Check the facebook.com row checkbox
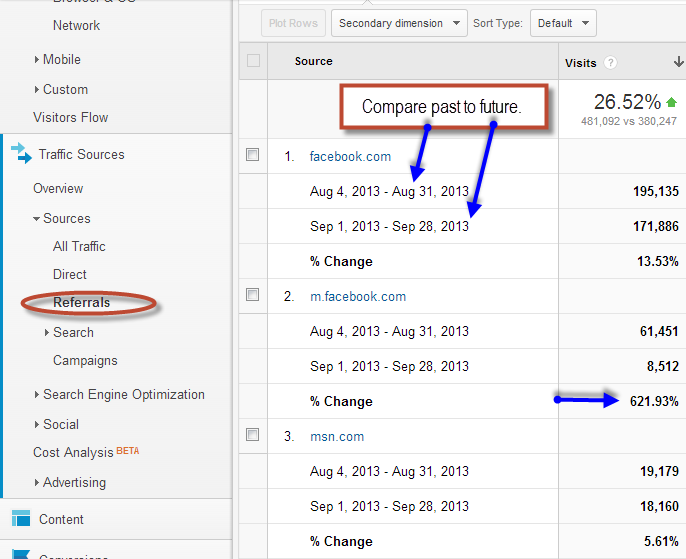Viewport: 686px width, 559px height. 252,154
